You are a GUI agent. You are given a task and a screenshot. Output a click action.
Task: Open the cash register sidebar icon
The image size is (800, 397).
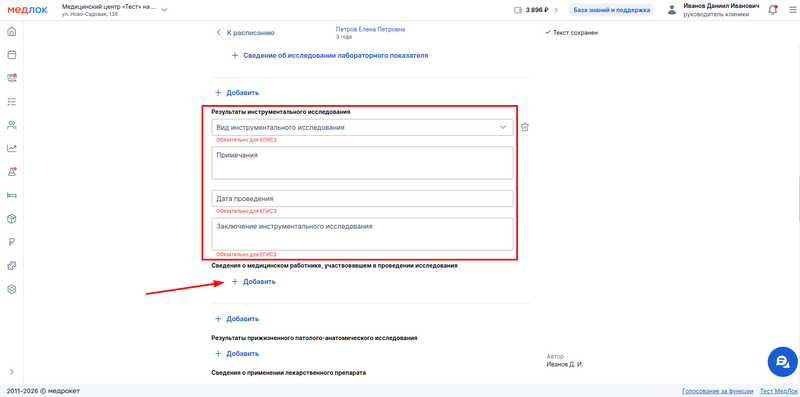pos(12,78)
